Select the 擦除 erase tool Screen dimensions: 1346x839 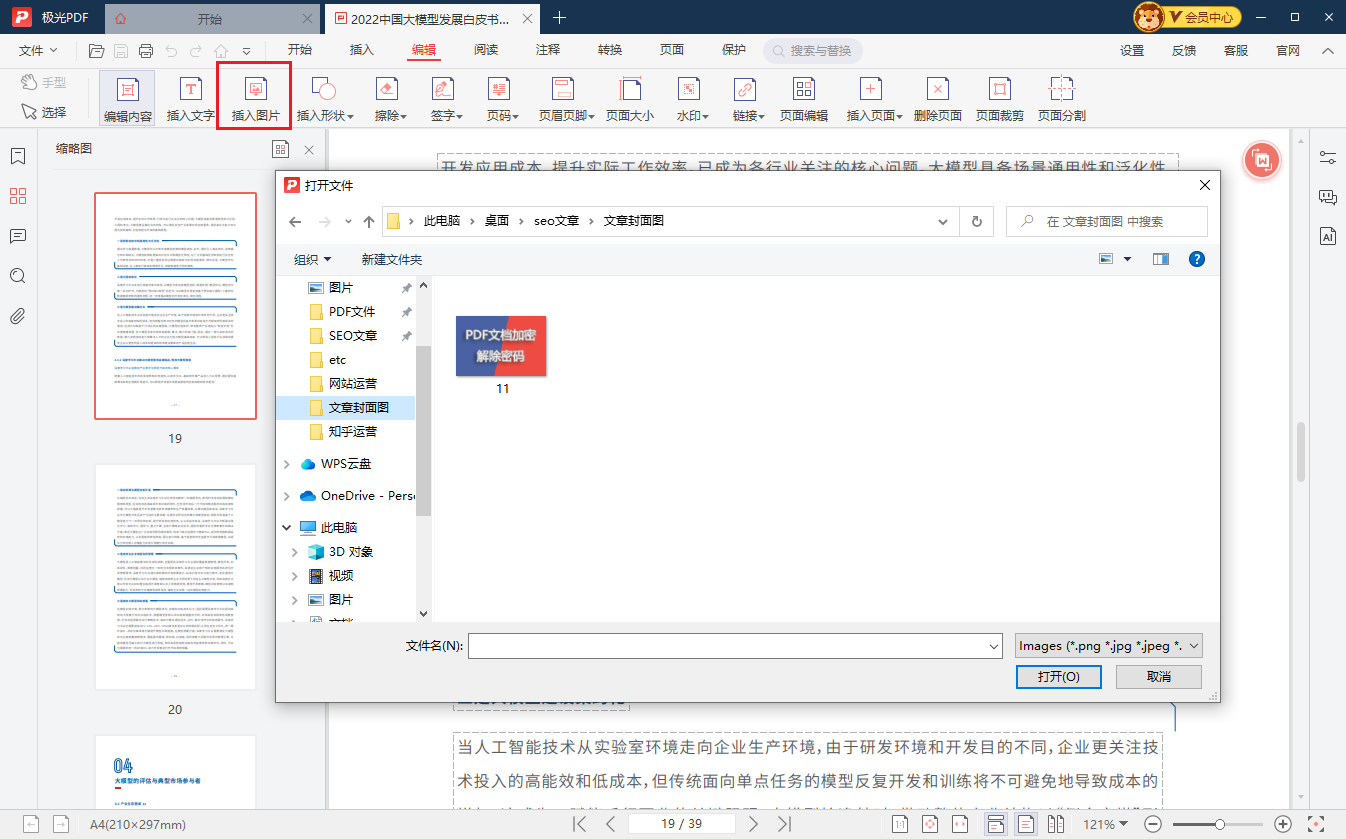click(x=390, y=99)
